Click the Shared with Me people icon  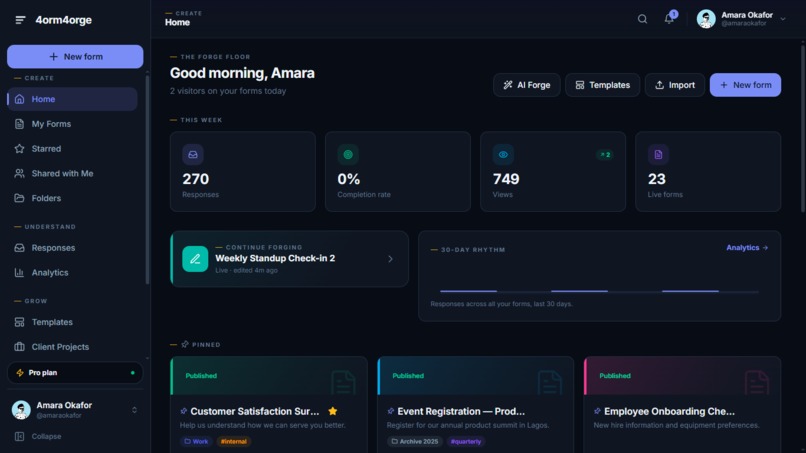20,173
